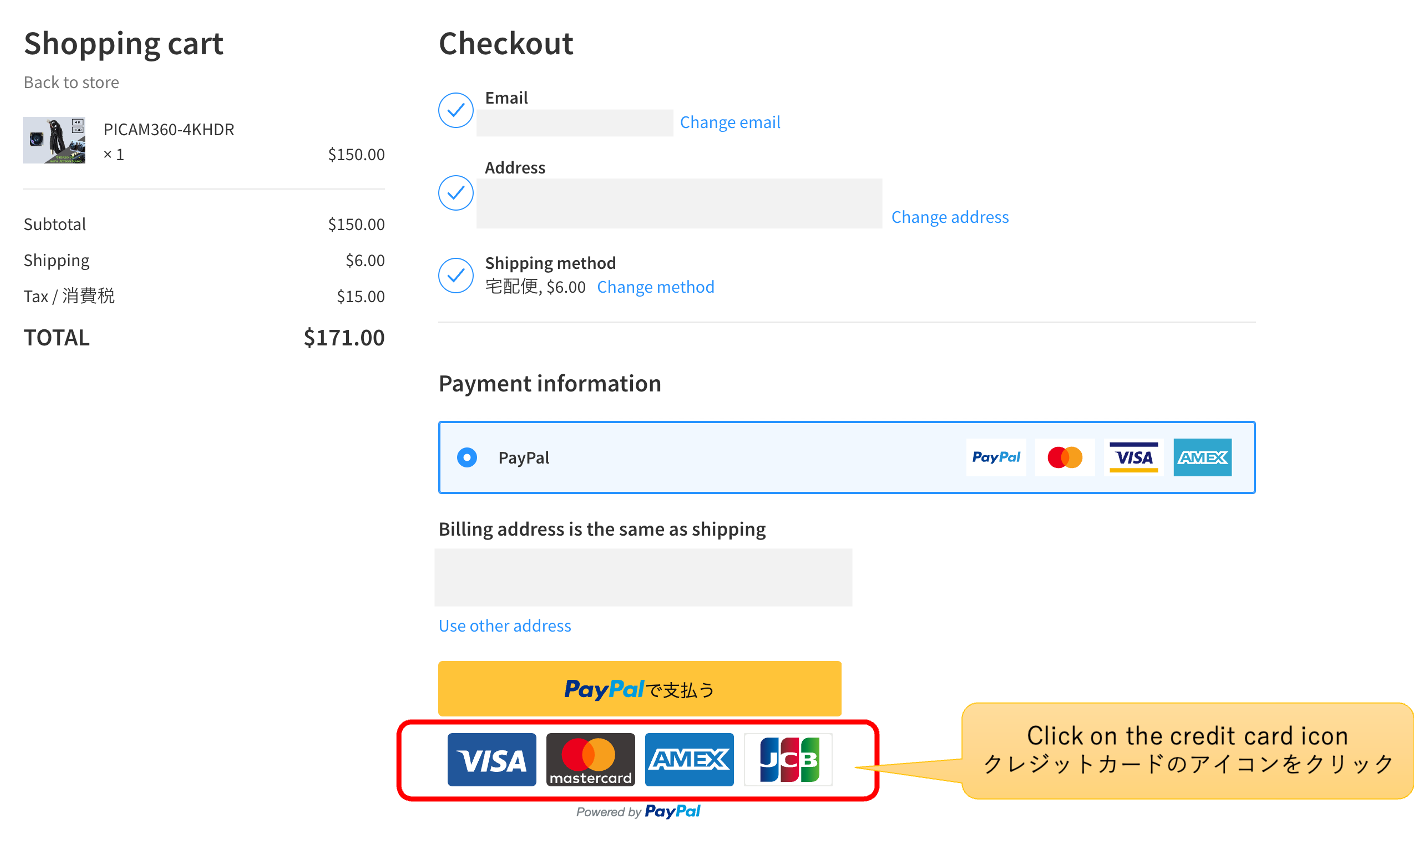Viewport: 1414px width, 845px height.
Task: Click Use other address link
Action: (x=504, y=625)
